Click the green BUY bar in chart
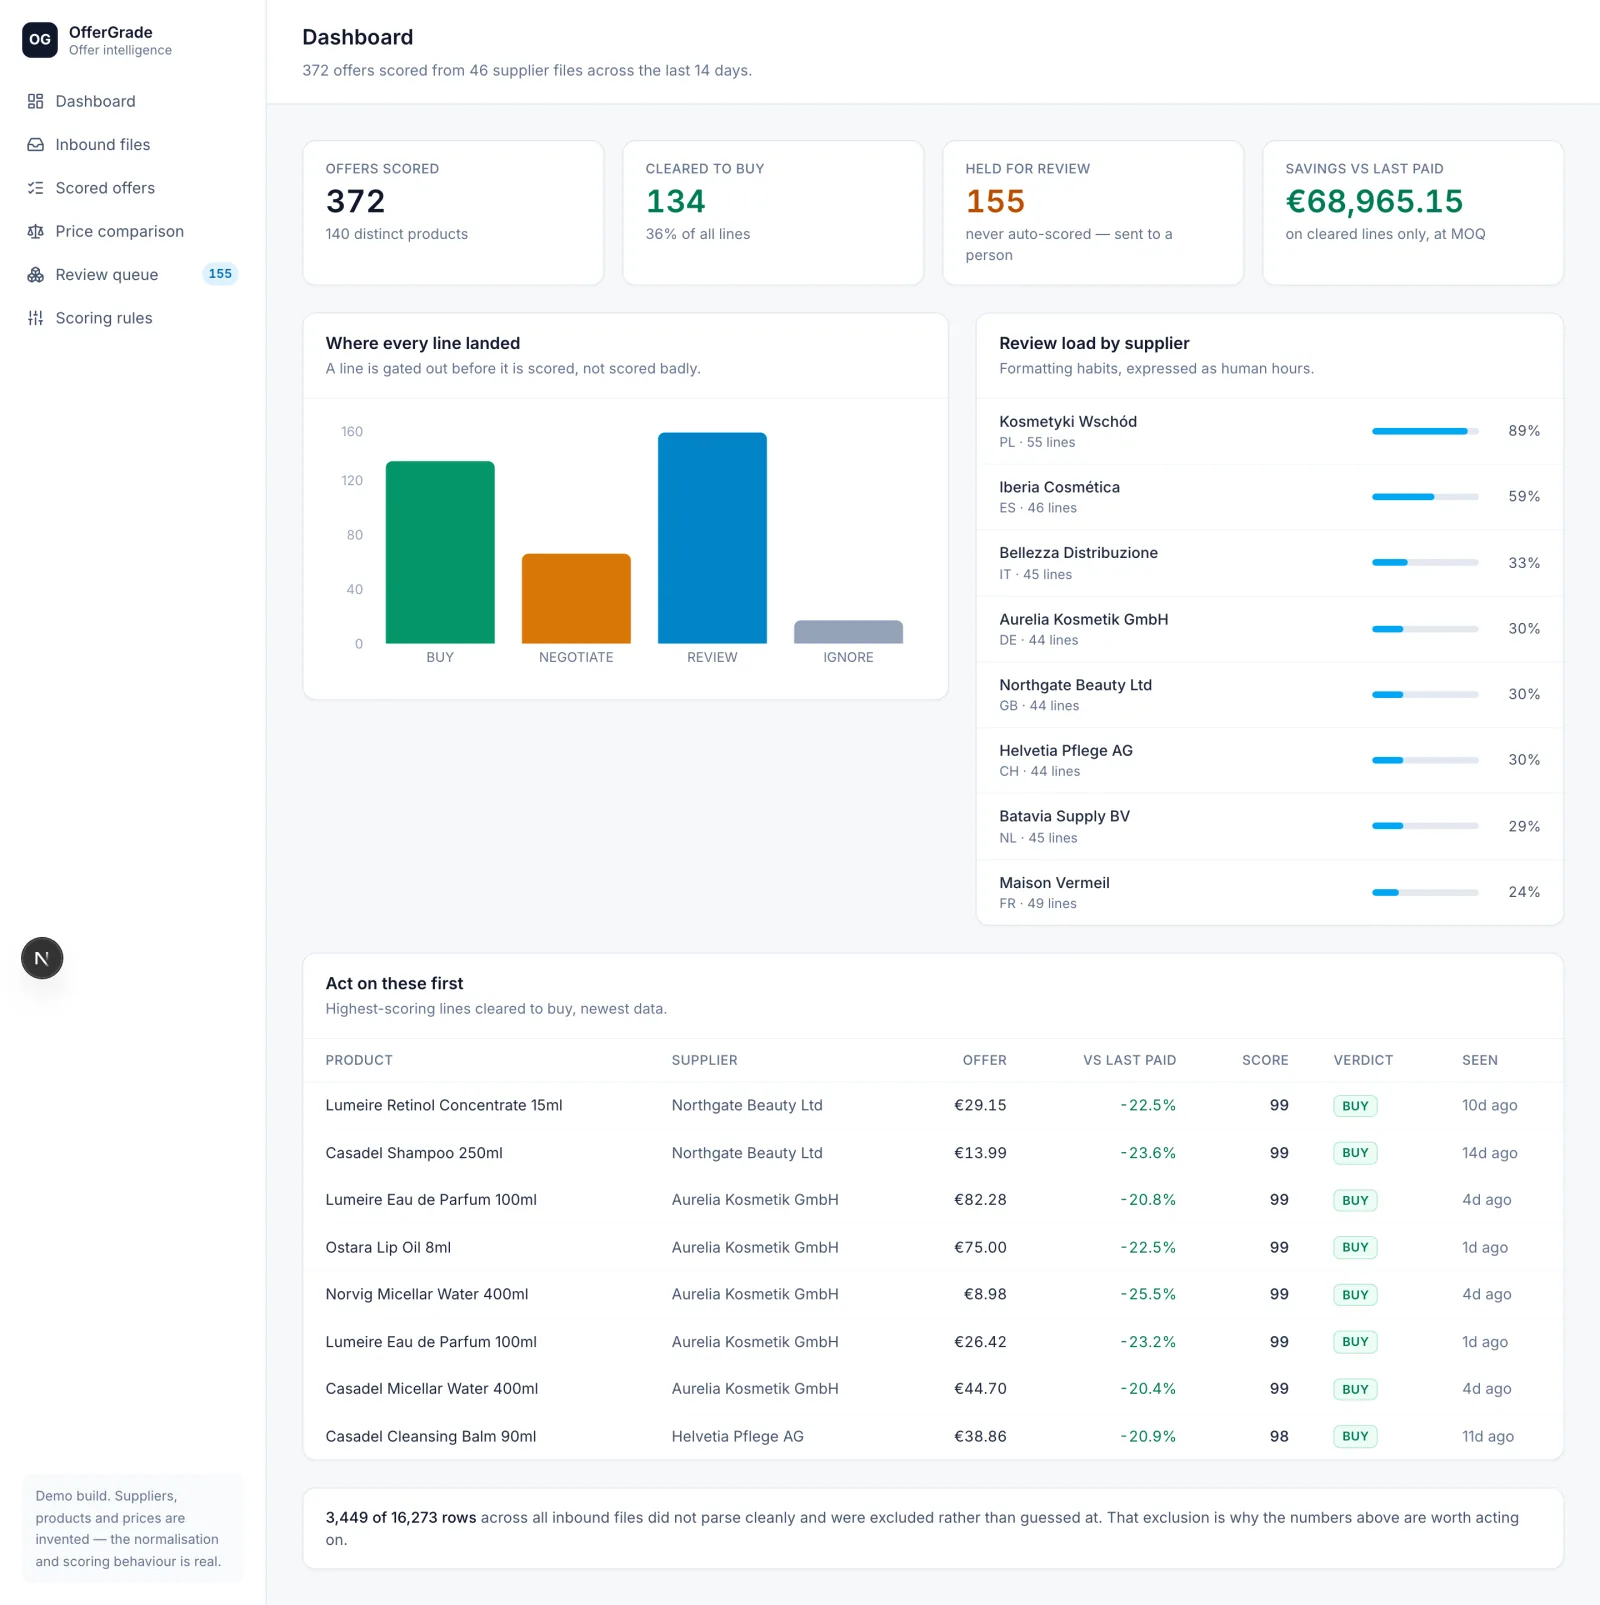The height and width of the screenshot is (1605, 1600). click(x=440, y=552)
